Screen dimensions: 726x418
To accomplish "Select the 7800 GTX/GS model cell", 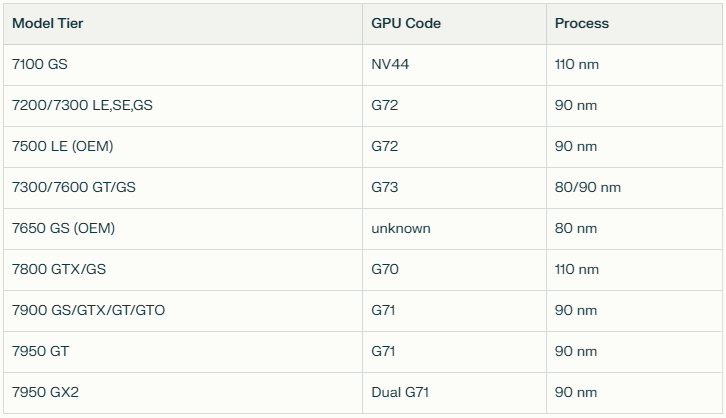I will click(x=59, y=269).
